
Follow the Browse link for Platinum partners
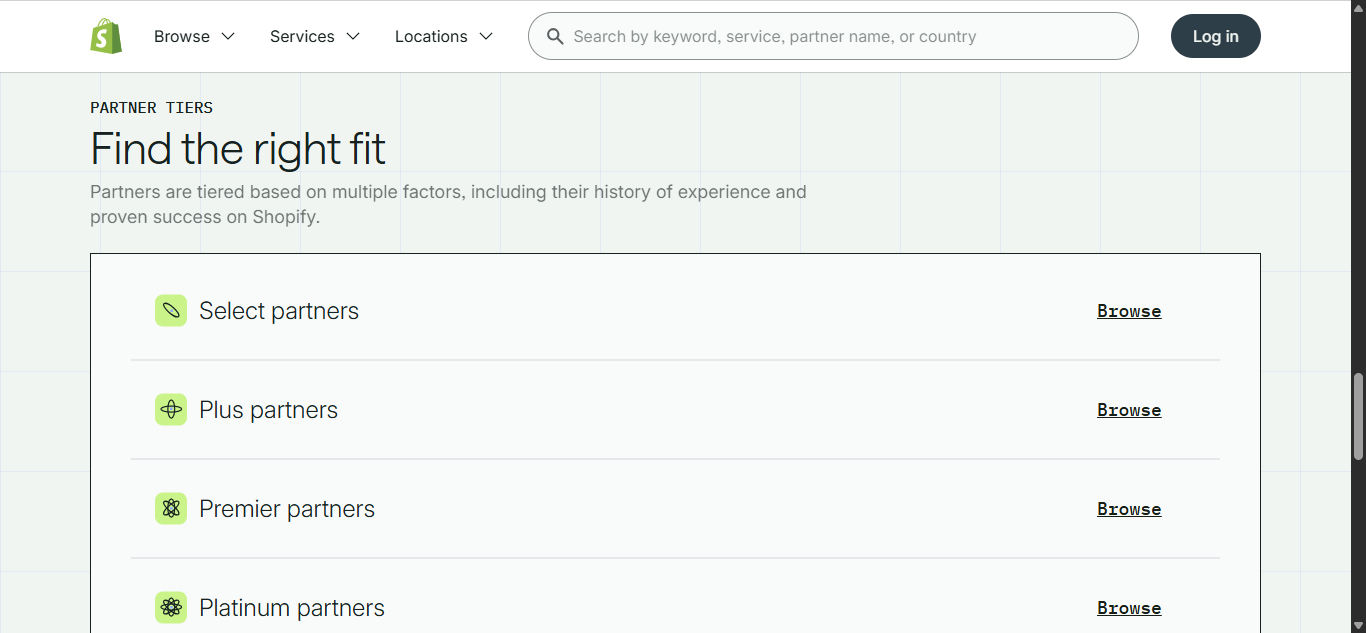tap(1128, 608)
